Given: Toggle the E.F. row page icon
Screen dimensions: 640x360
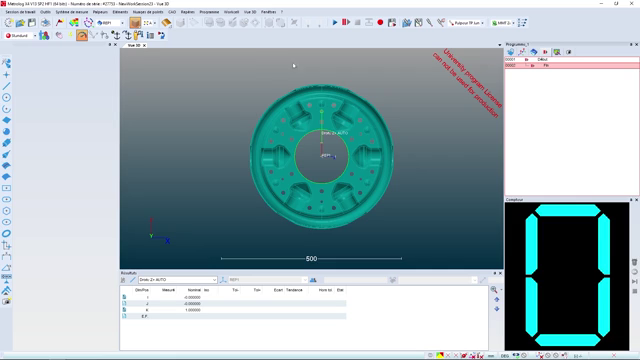Looking at the screenshot, I should [x=124, y=316].
